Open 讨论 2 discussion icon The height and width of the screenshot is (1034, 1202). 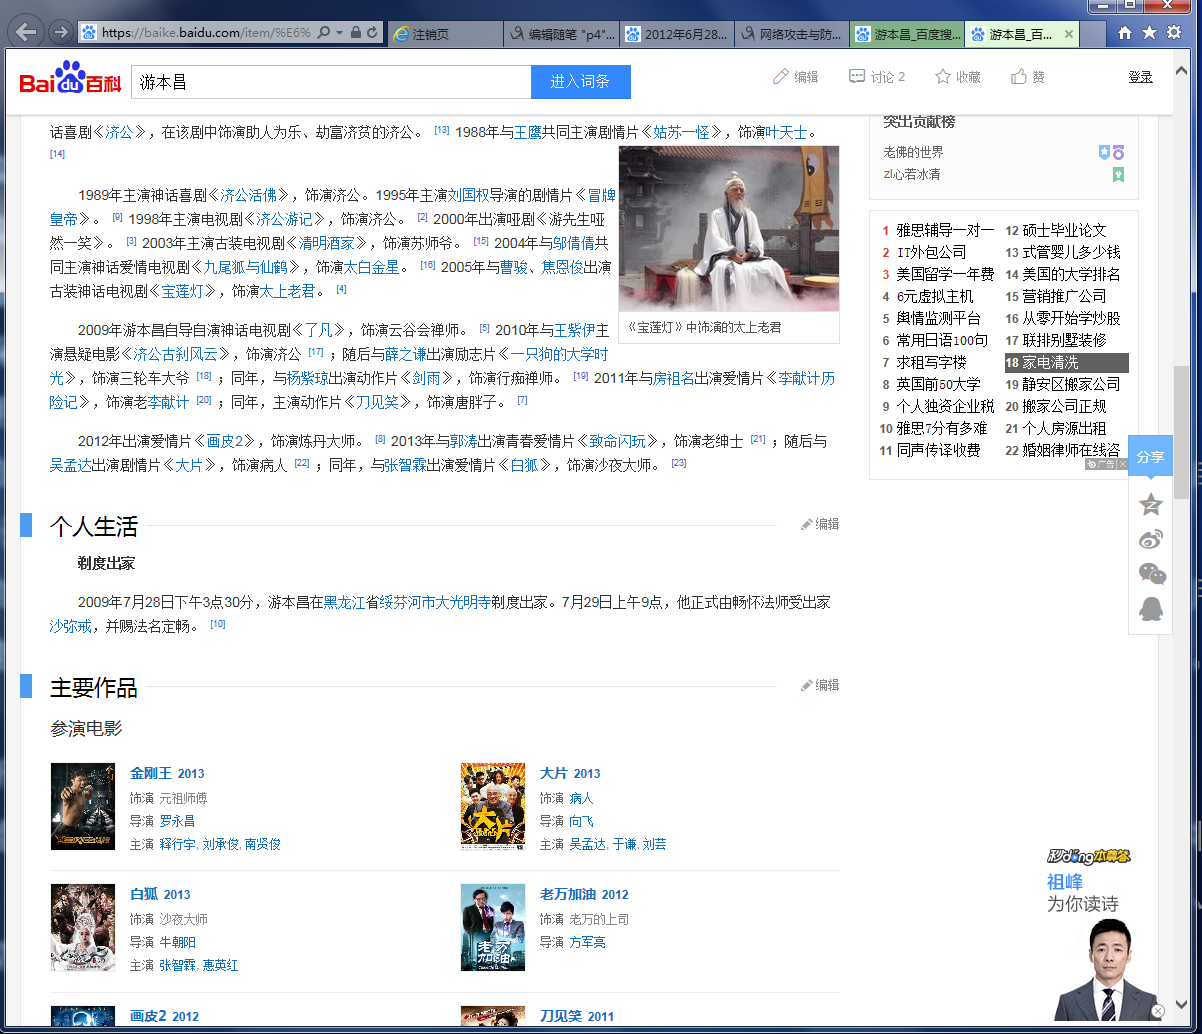pos(877,77)
